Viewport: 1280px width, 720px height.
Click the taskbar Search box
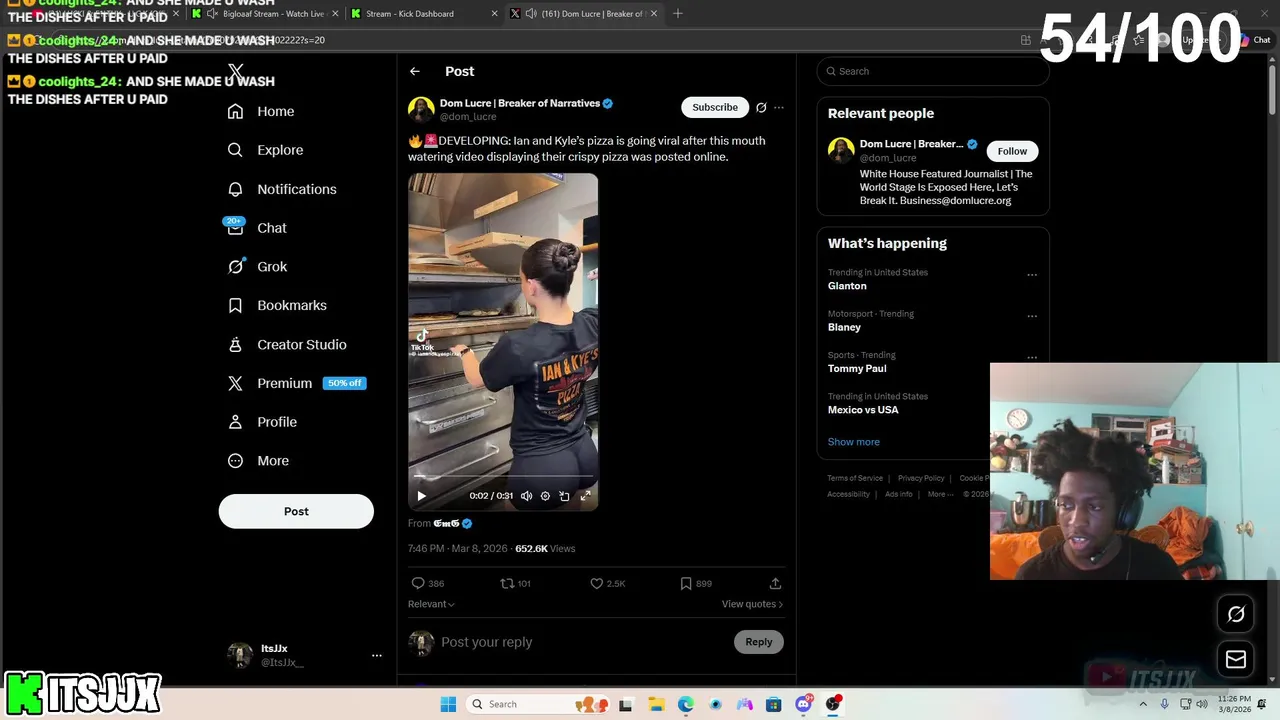pyautogui.click(x=538, y=704)
